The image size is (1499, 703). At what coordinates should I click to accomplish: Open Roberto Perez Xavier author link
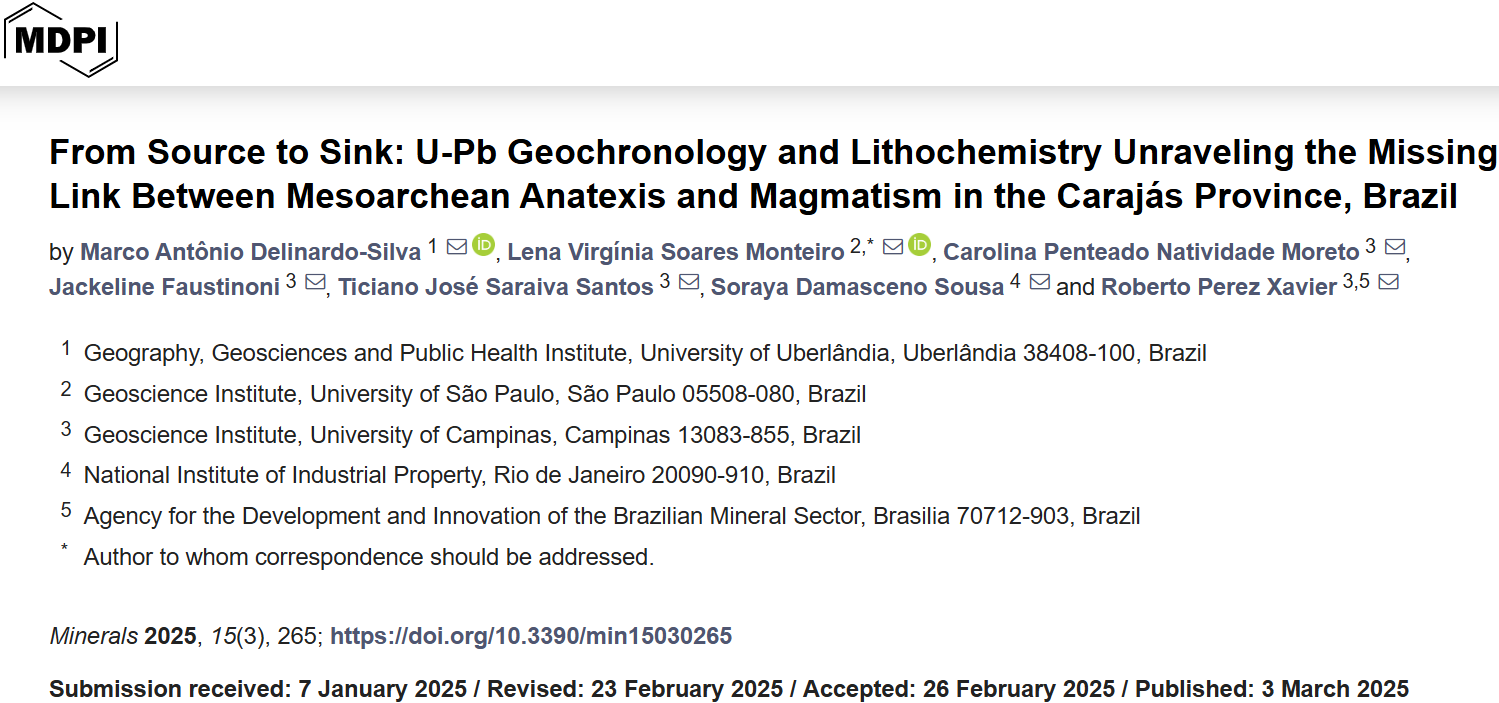(x=1219, y=288)
